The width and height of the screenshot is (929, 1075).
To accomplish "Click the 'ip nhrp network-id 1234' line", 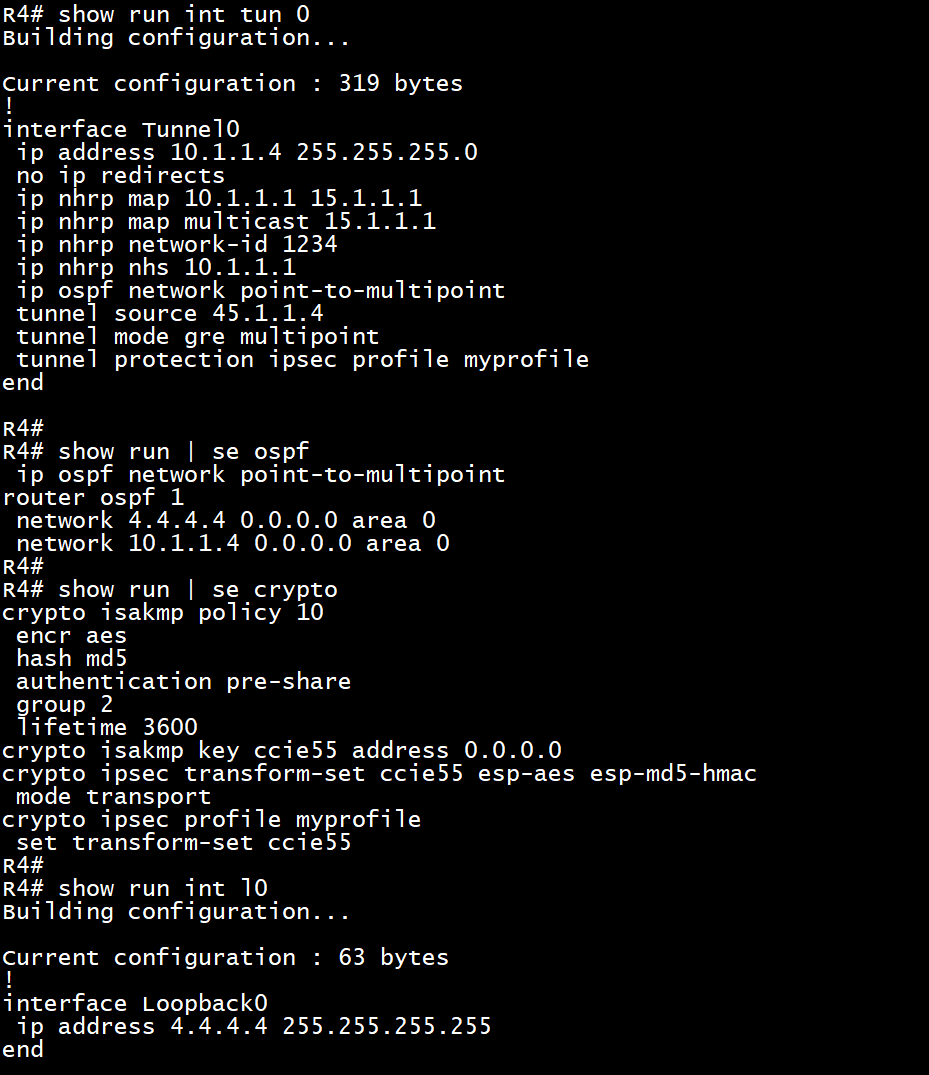I will point(177,244).
